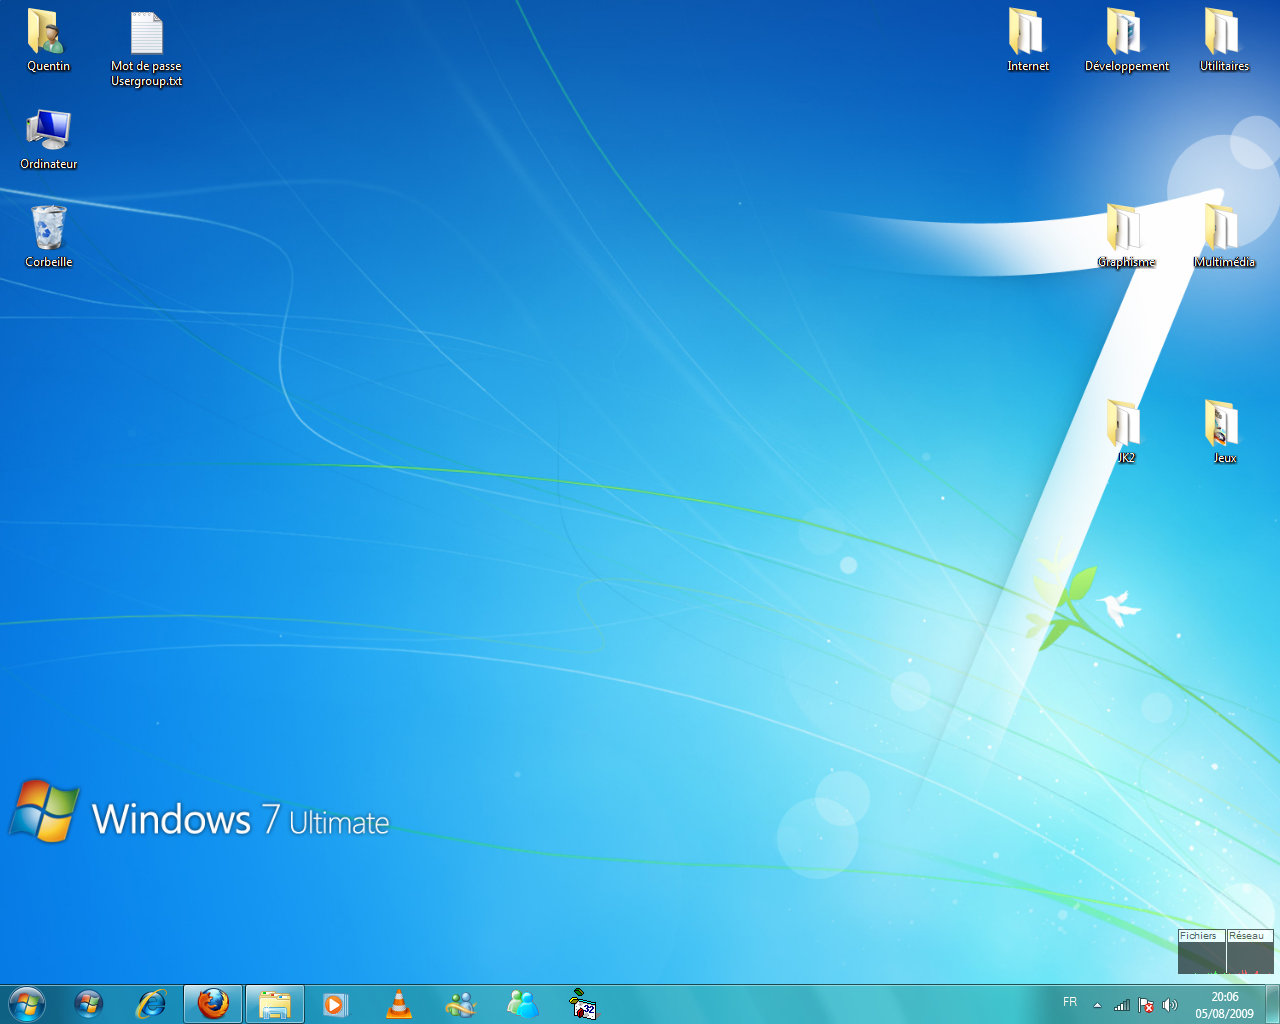Open the network signal tray icon
Screen dimensions: 1280x1024
click(x=1122, y=1005)
